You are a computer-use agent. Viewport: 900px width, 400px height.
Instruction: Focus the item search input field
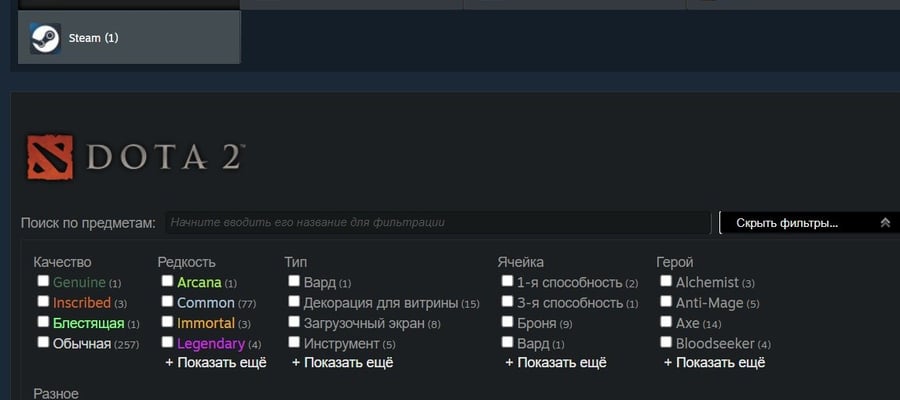pyautogui.click(x=438, y=223)
